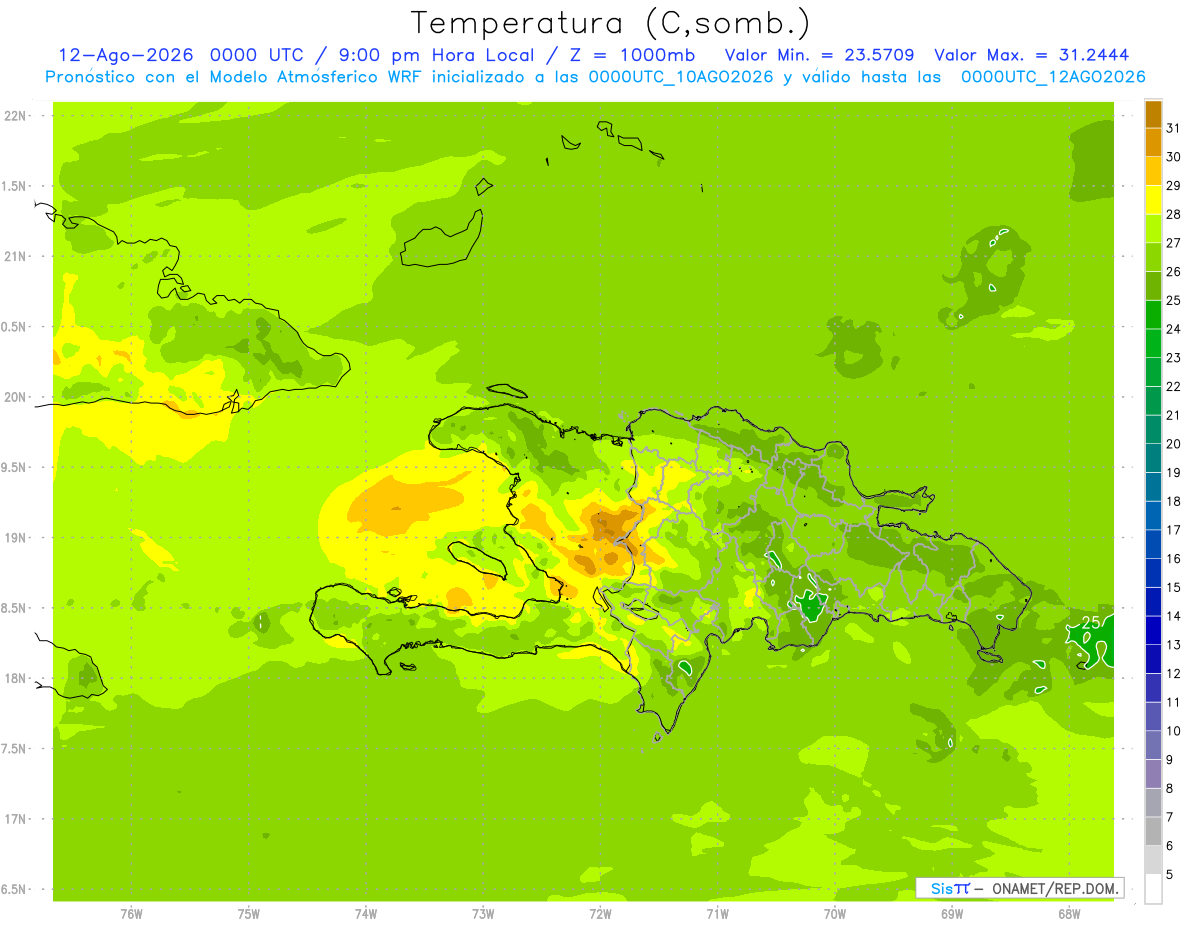Select the "Valor Min. = 23.5709" readout
1200x927 pixels.
pos(821,55)
